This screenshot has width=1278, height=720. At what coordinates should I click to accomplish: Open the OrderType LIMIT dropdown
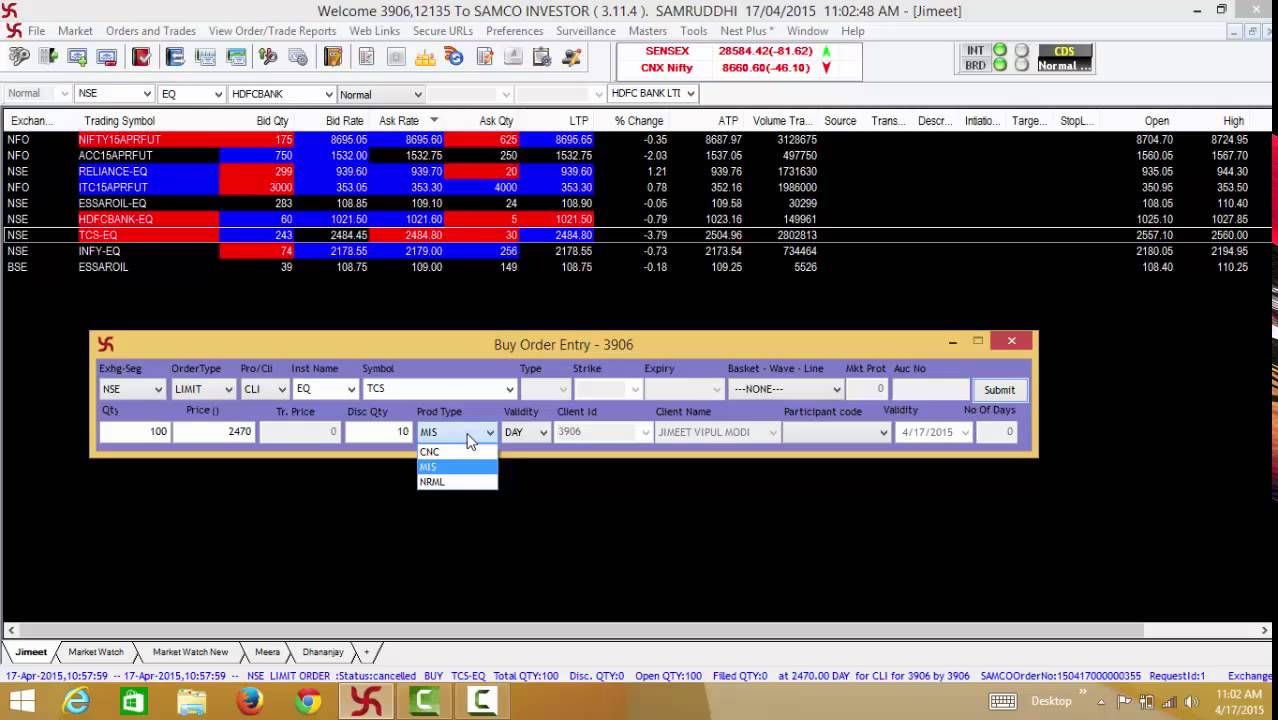pos(228,389)
